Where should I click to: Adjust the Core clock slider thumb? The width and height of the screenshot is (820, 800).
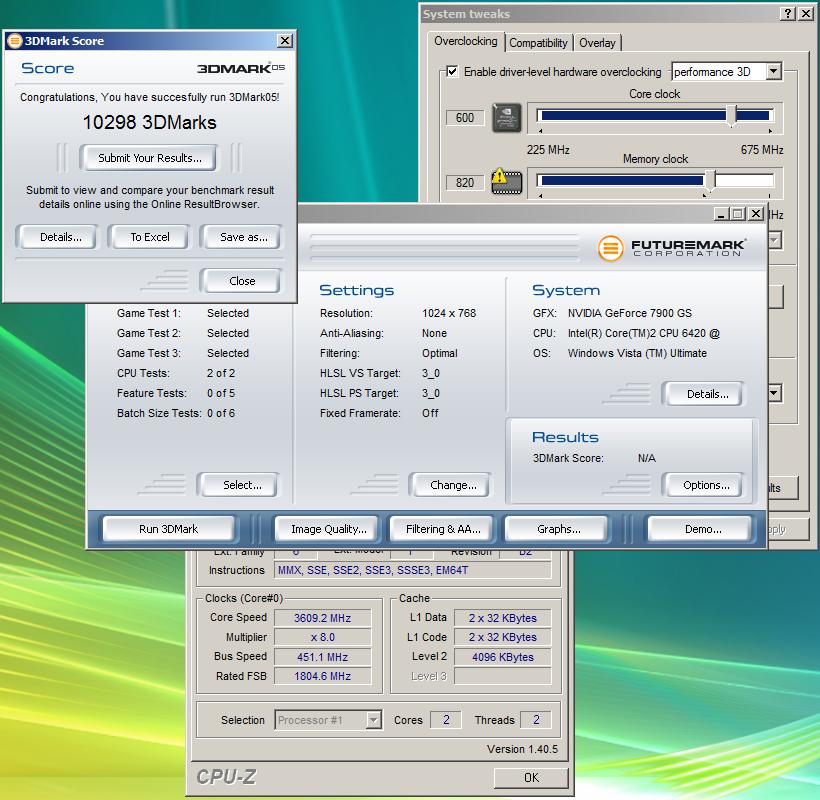pyautogui.click(x=732, y=116)
